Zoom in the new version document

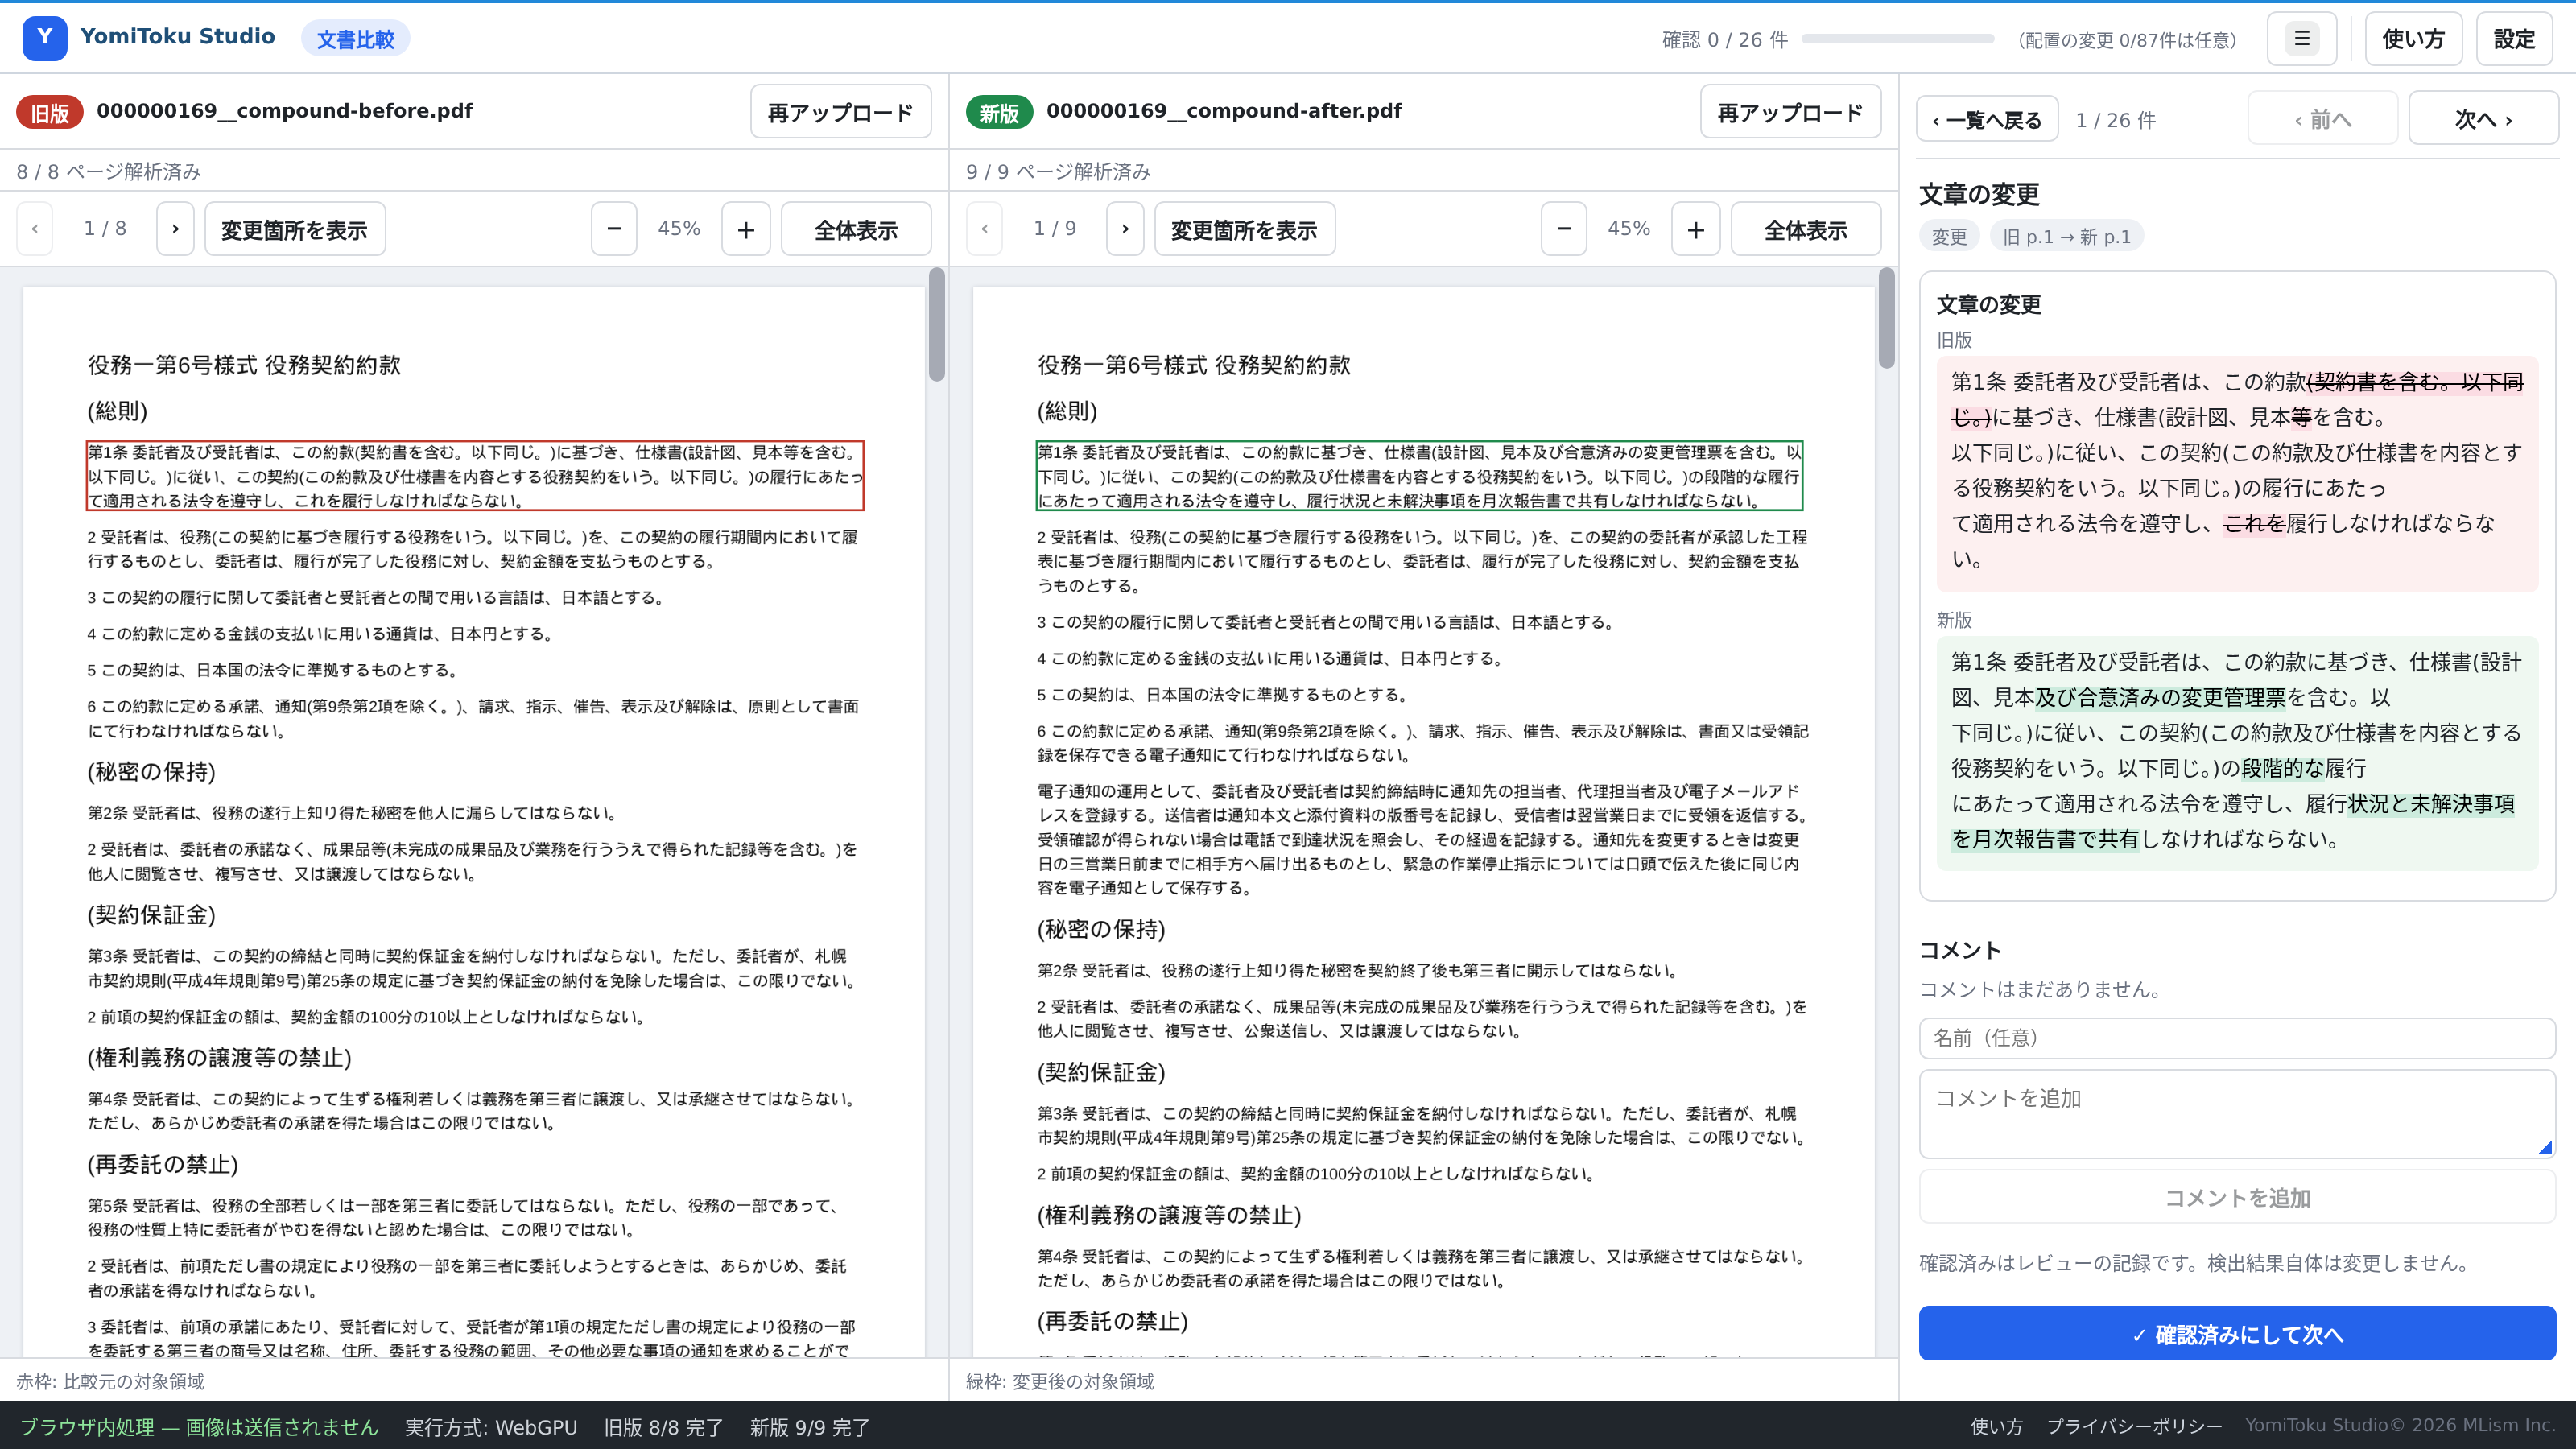pos(1696,229)
